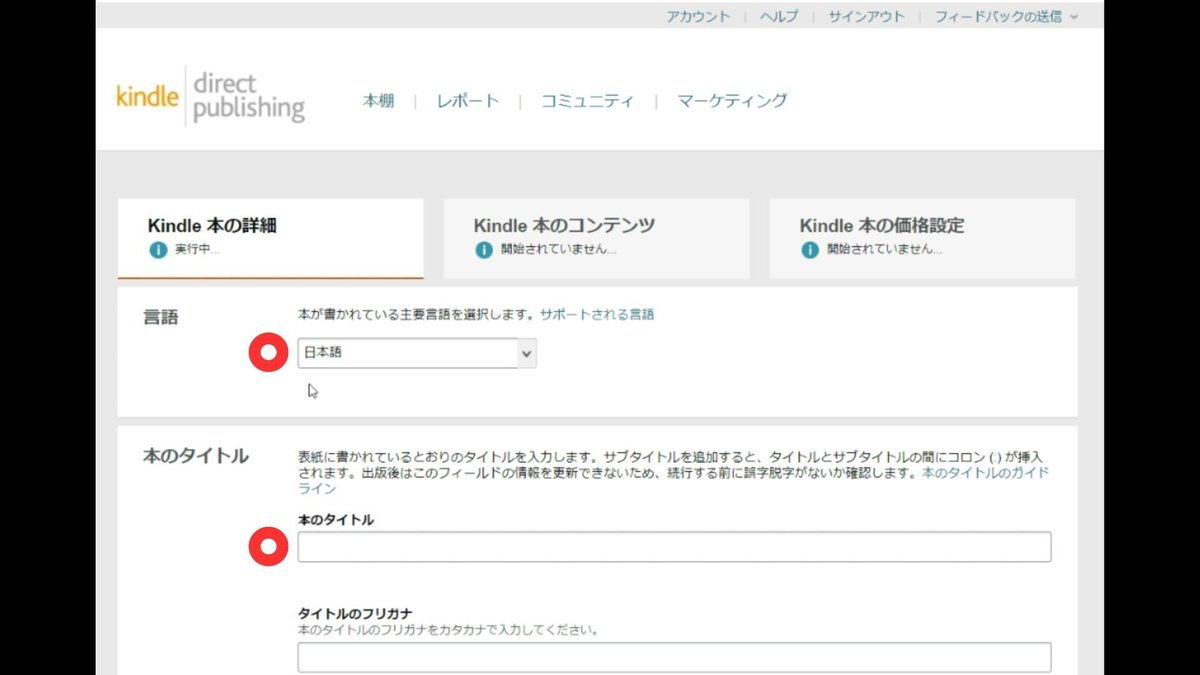Click 開始されていません status under 本の価格設定
The height and width of the screenshot is (675, 1200).
[x=884, y=249]
